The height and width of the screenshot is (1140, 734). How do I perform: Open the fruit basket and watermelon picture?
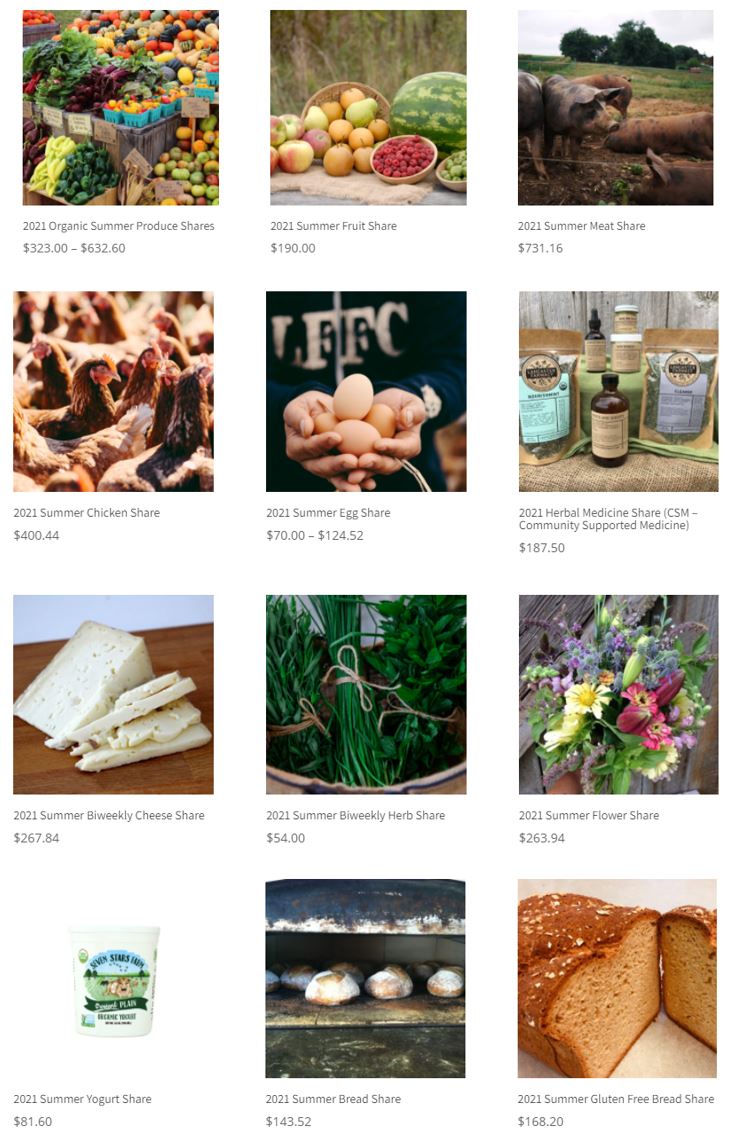tap(368, 108)
